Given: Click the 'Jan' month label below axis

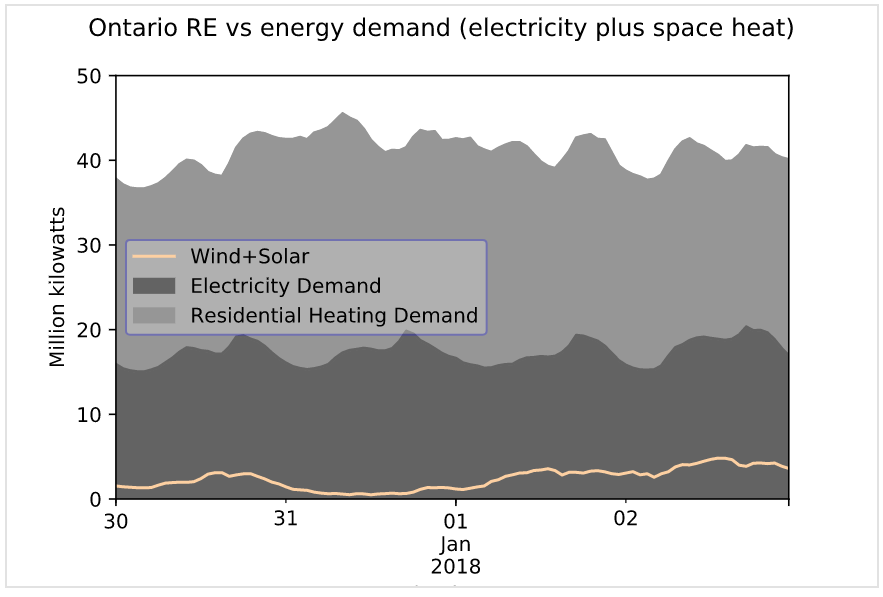Looking at the screenshot, I should [456, 544].
